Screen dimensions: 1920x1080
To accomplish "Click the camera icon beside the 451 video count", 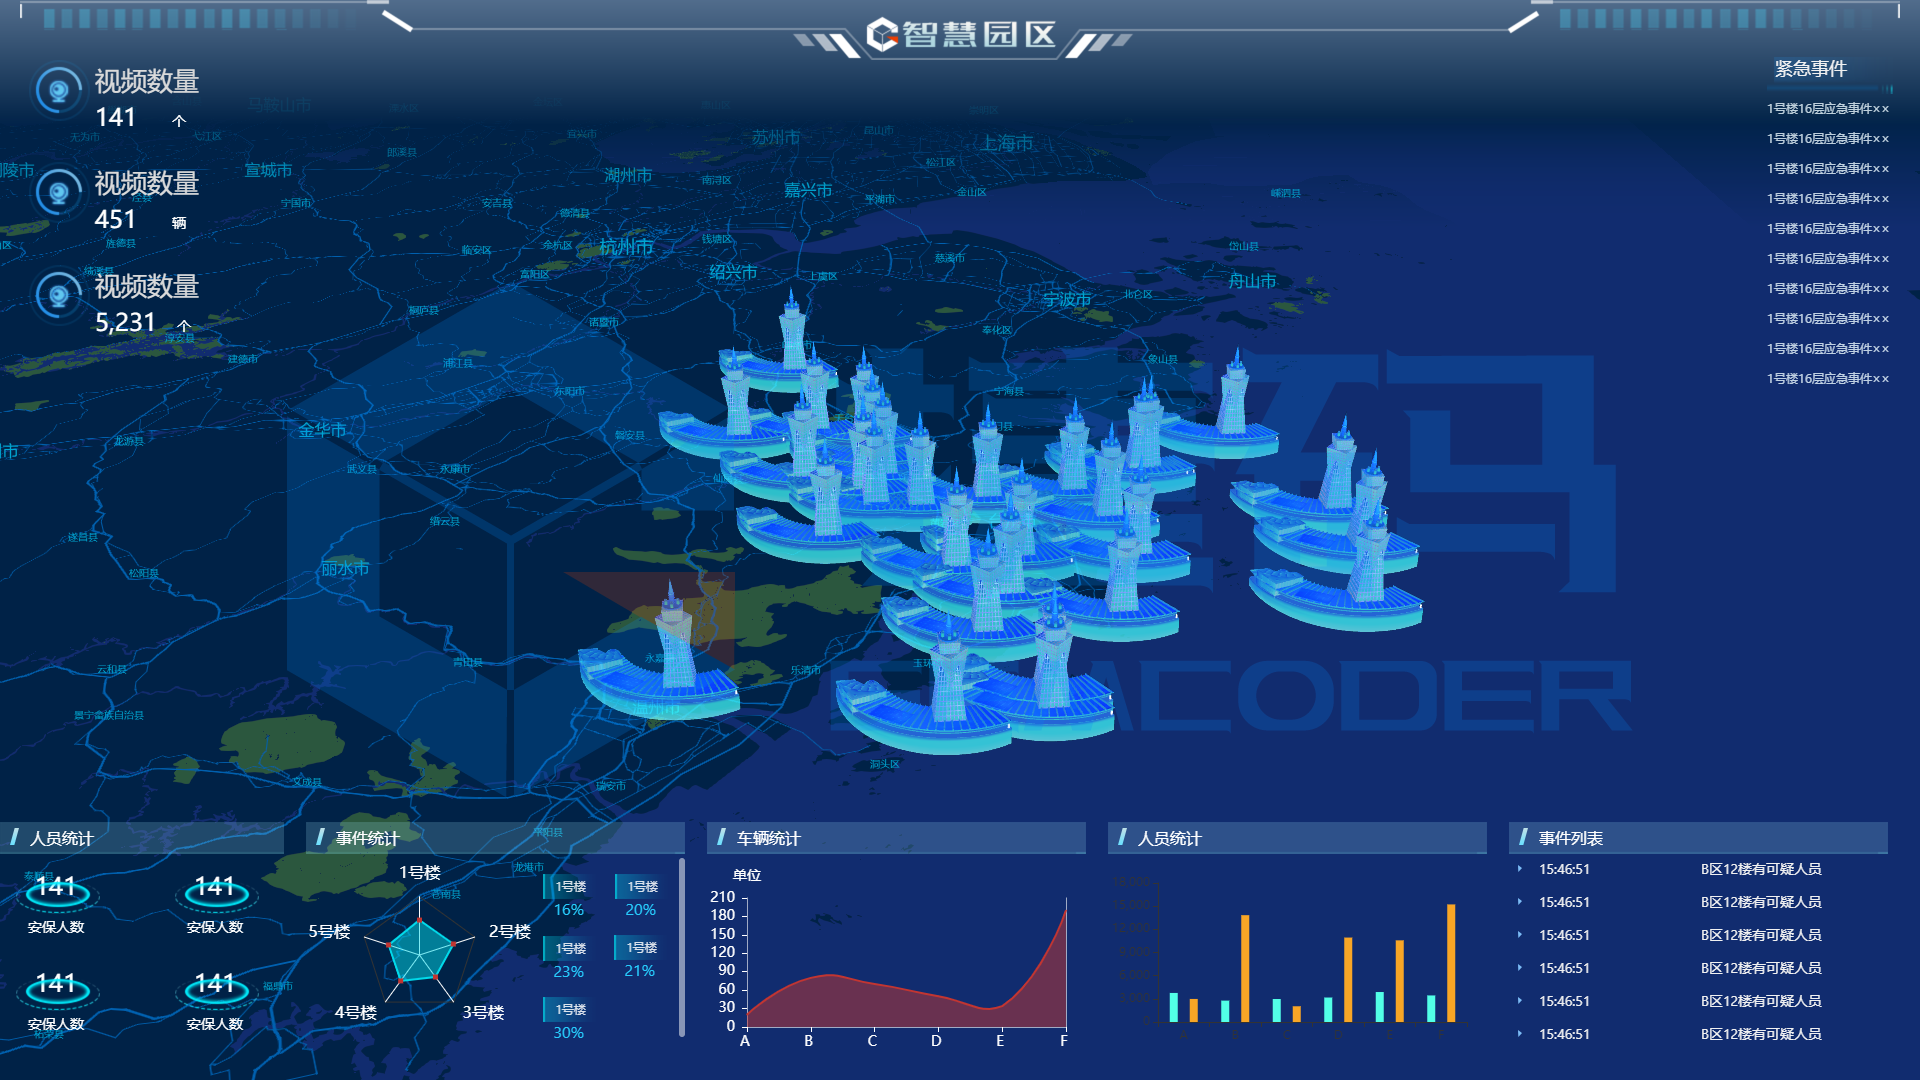I will pyautogui.click(x=59, y=193).
